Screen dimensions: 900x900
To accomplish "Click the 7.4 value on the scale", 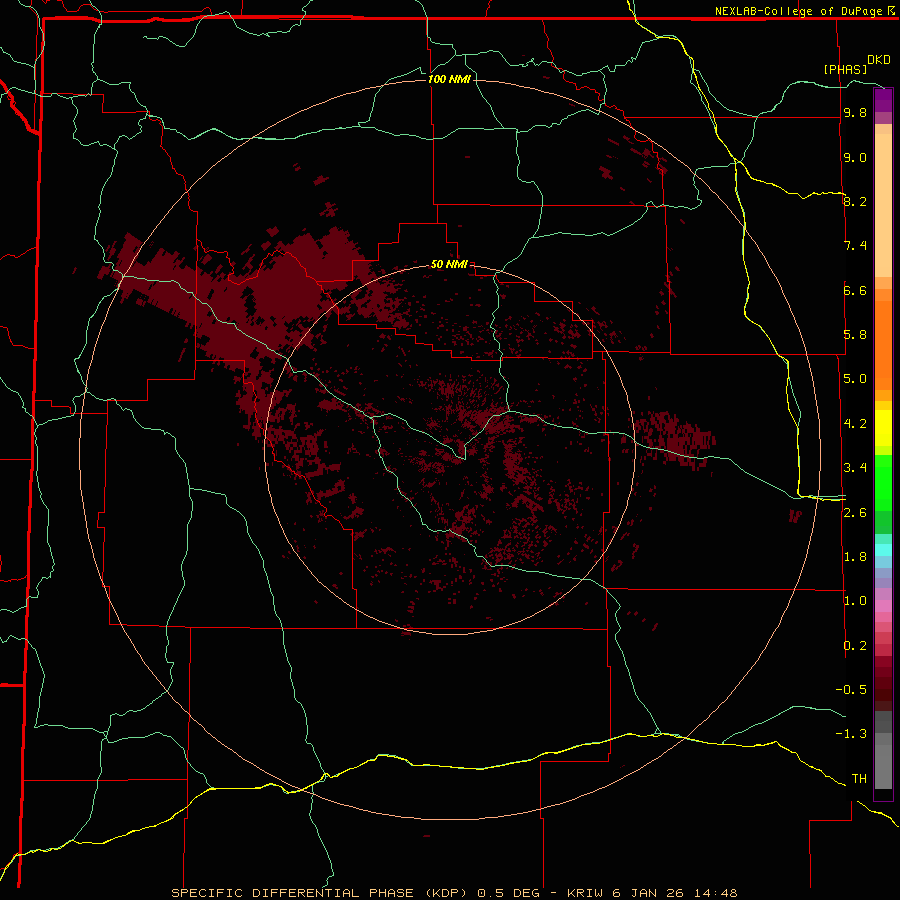I will coord(855,246).
